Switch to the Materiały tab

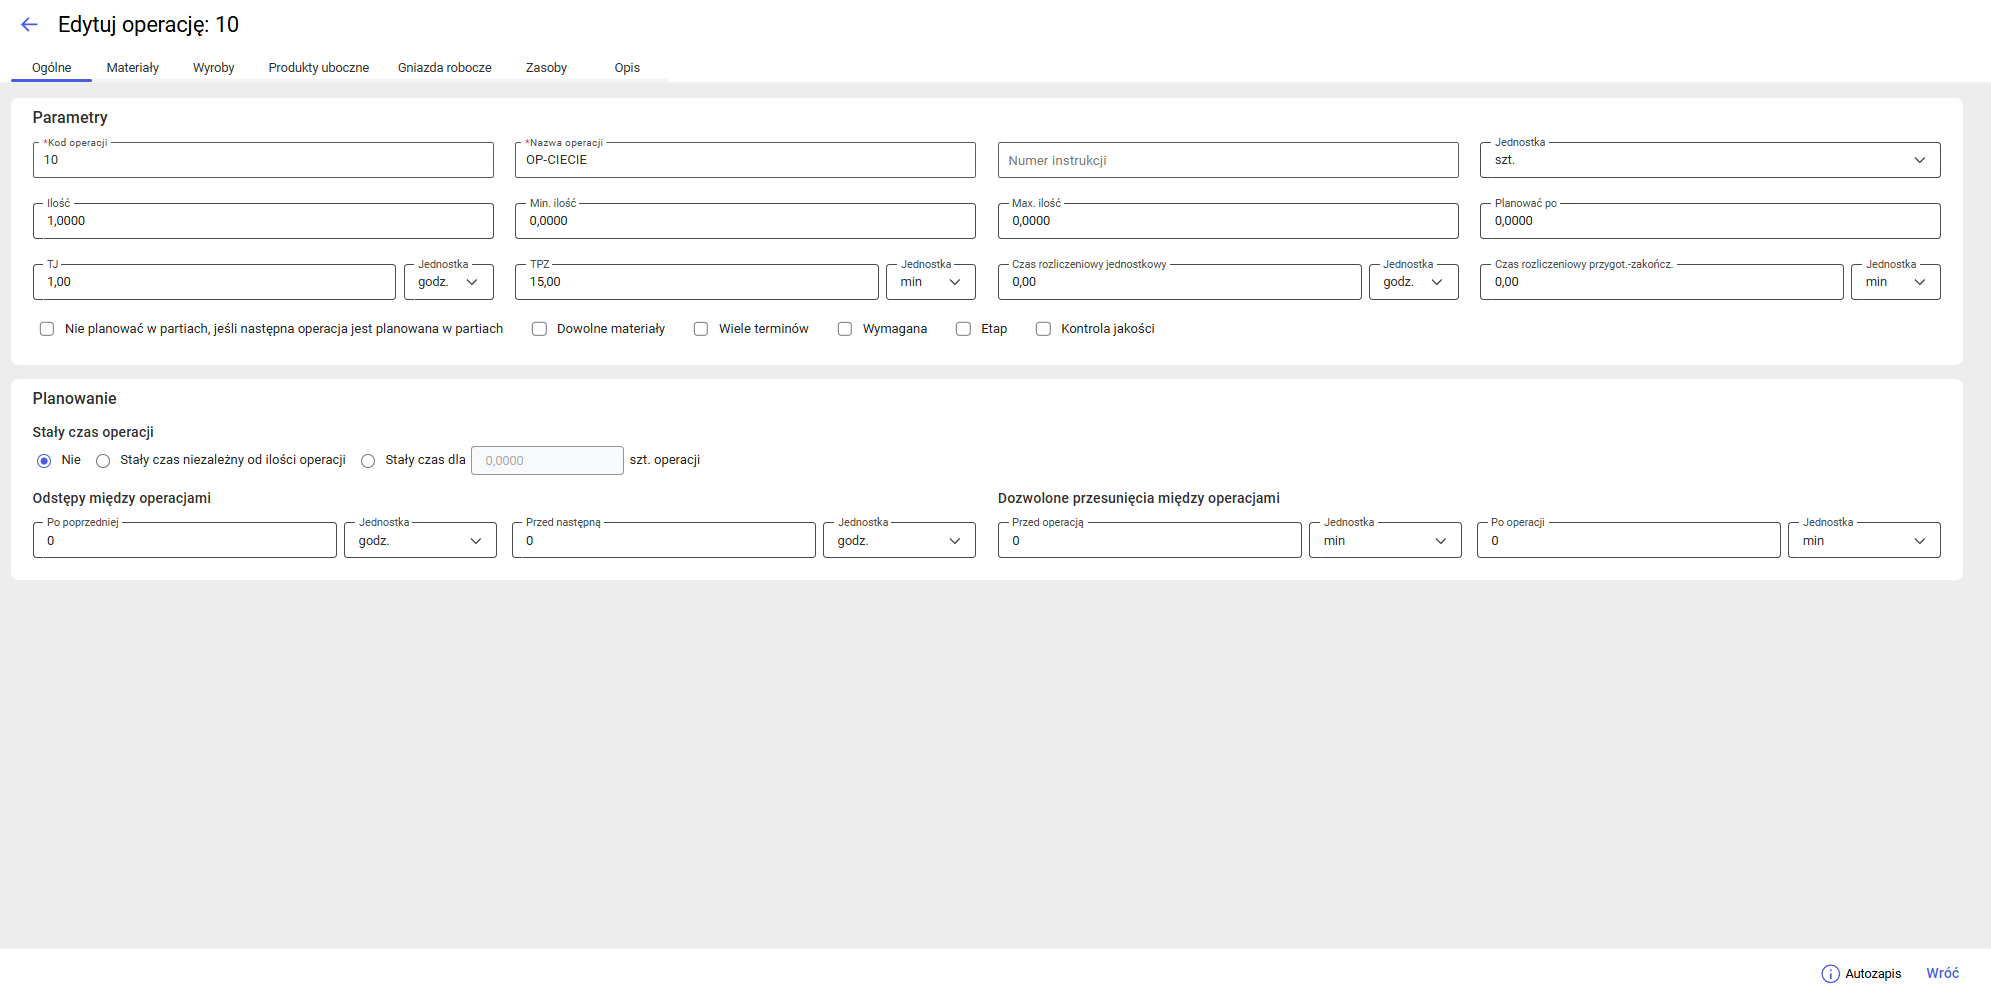pos(133,68)
